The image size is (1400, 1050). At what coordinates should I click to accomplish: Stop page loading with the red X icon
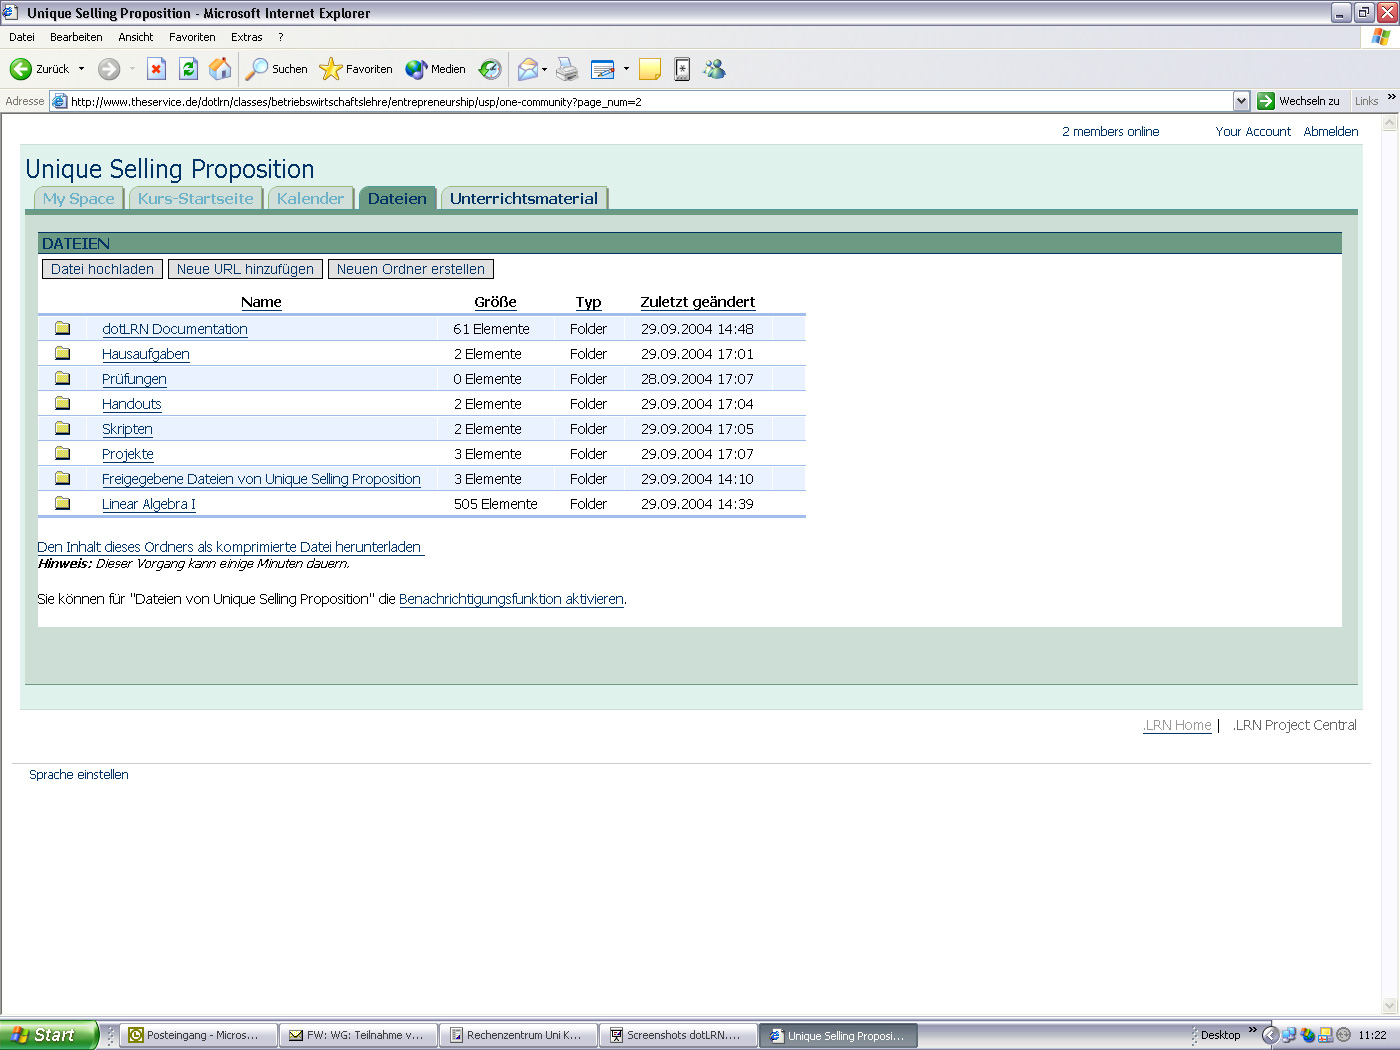[156, 69]
